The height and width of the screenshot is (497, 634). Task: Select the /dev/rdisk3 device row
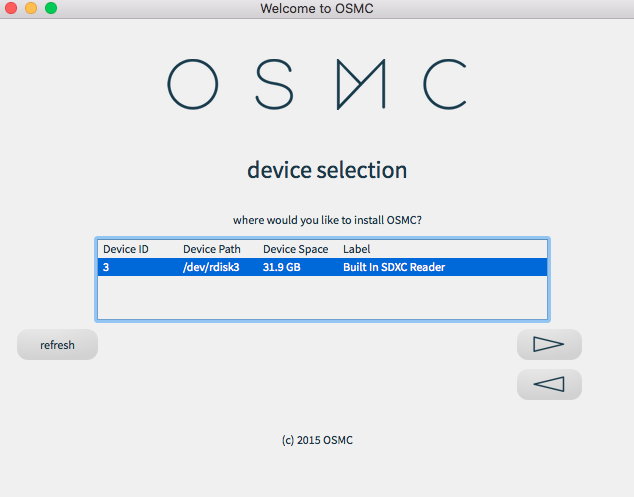coord(322,267)
